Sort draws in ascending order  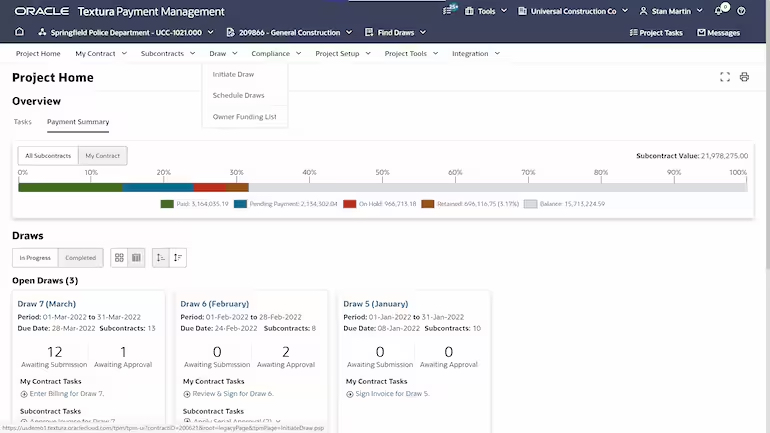pyautogui.click(x=161, y=258)
